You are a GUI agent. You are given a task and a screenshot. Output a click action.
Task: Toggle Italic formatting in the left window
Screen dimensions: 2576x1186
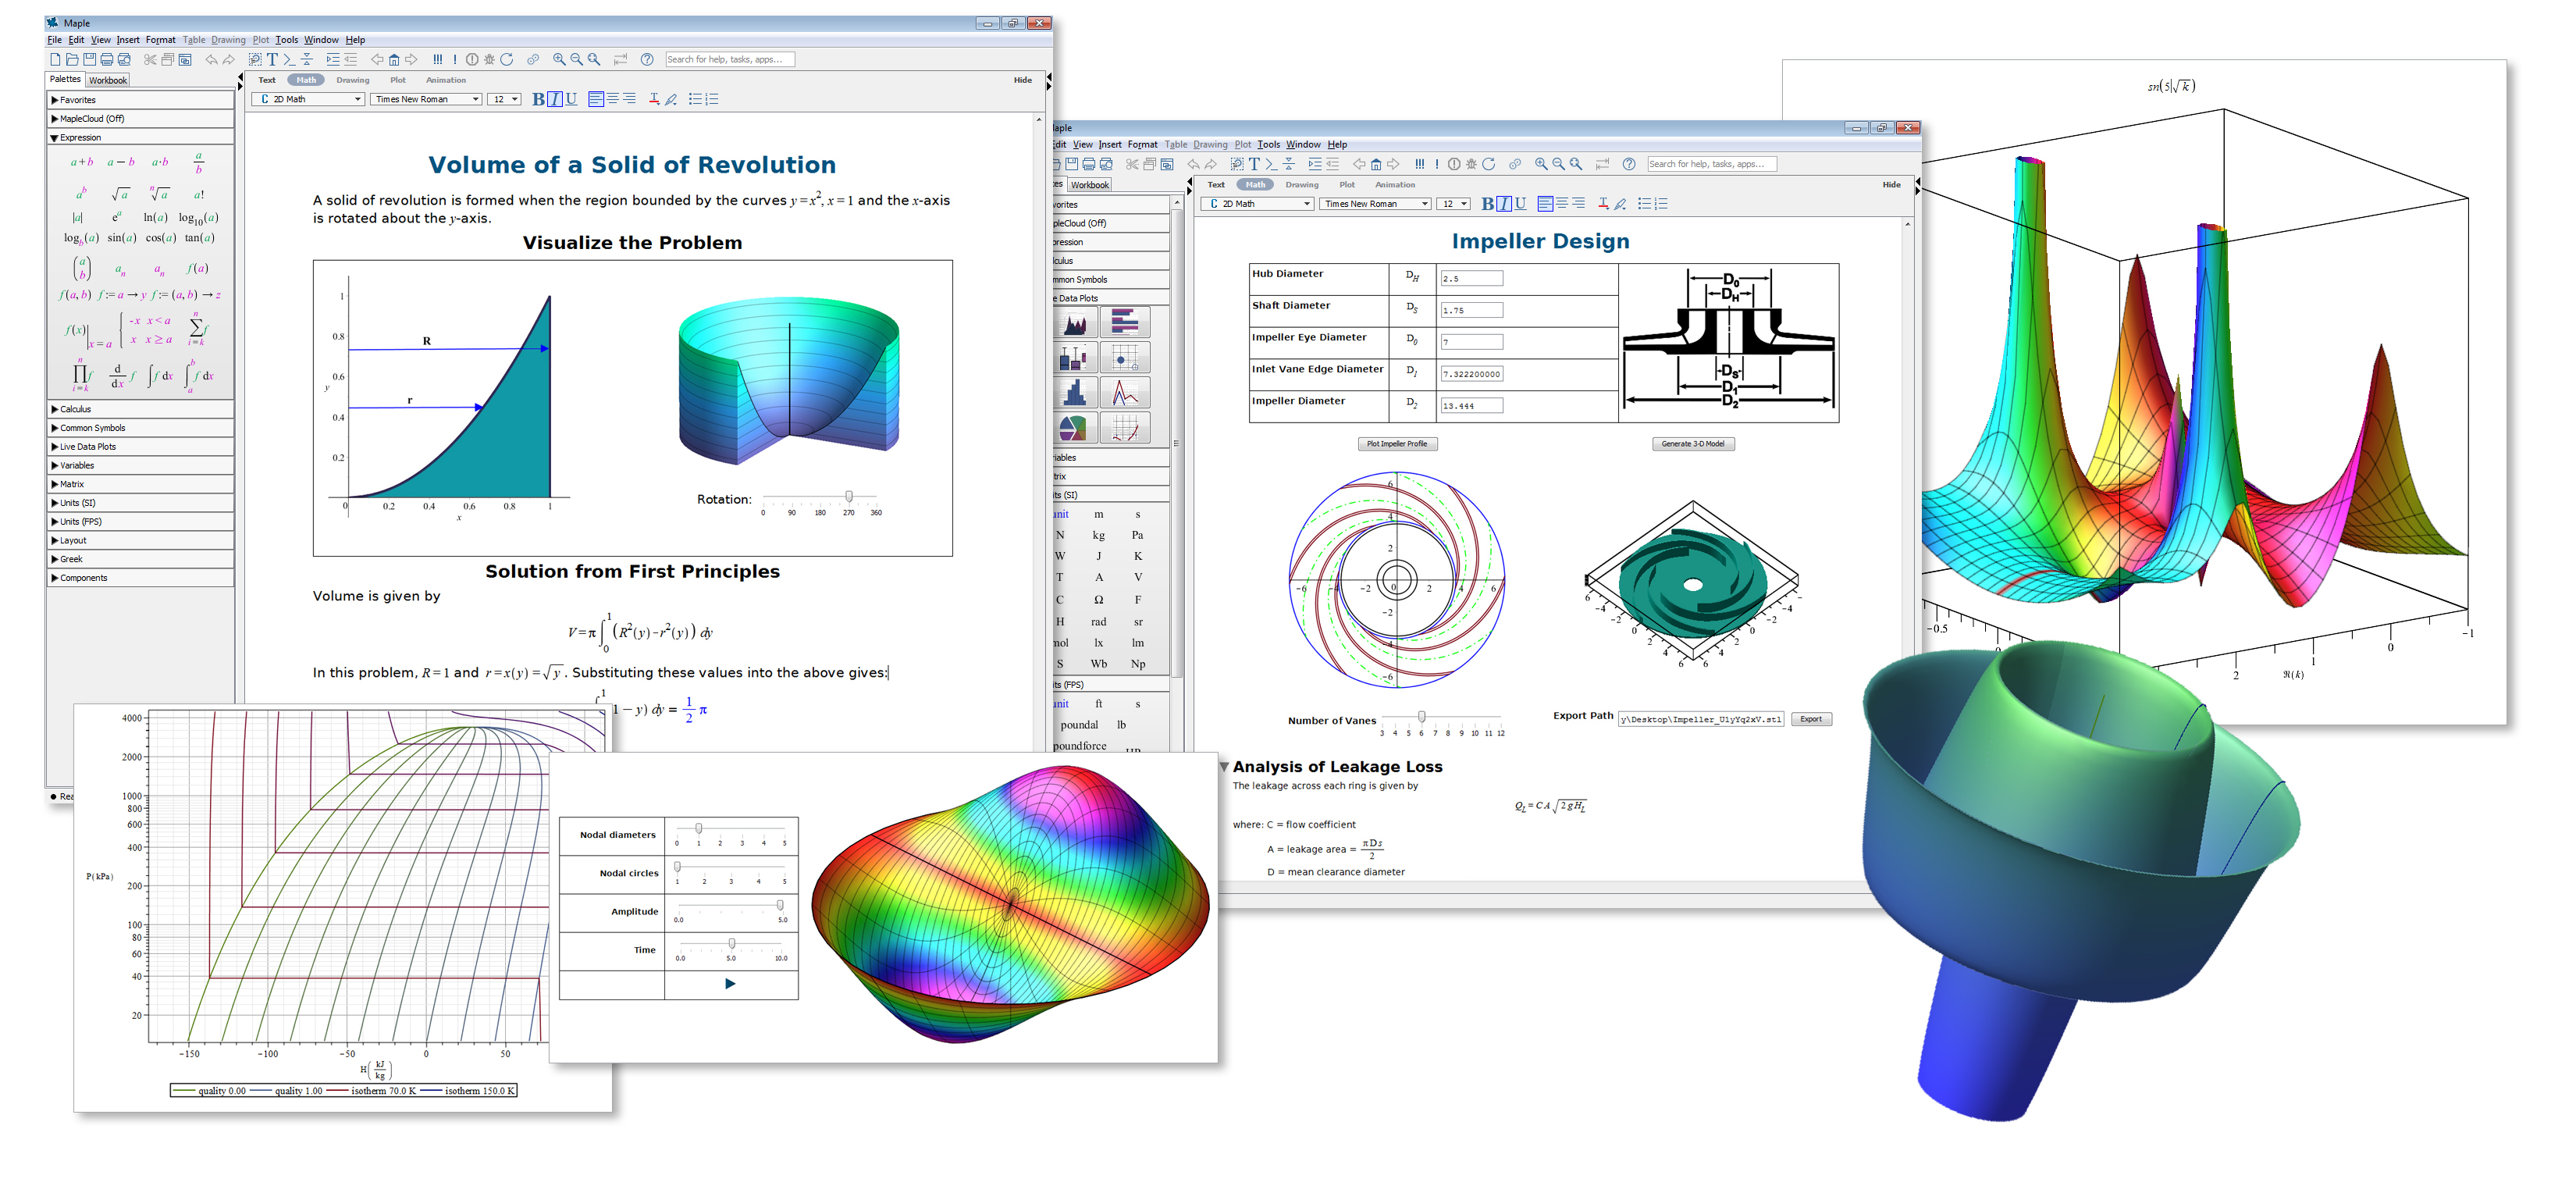click(555, 99)
